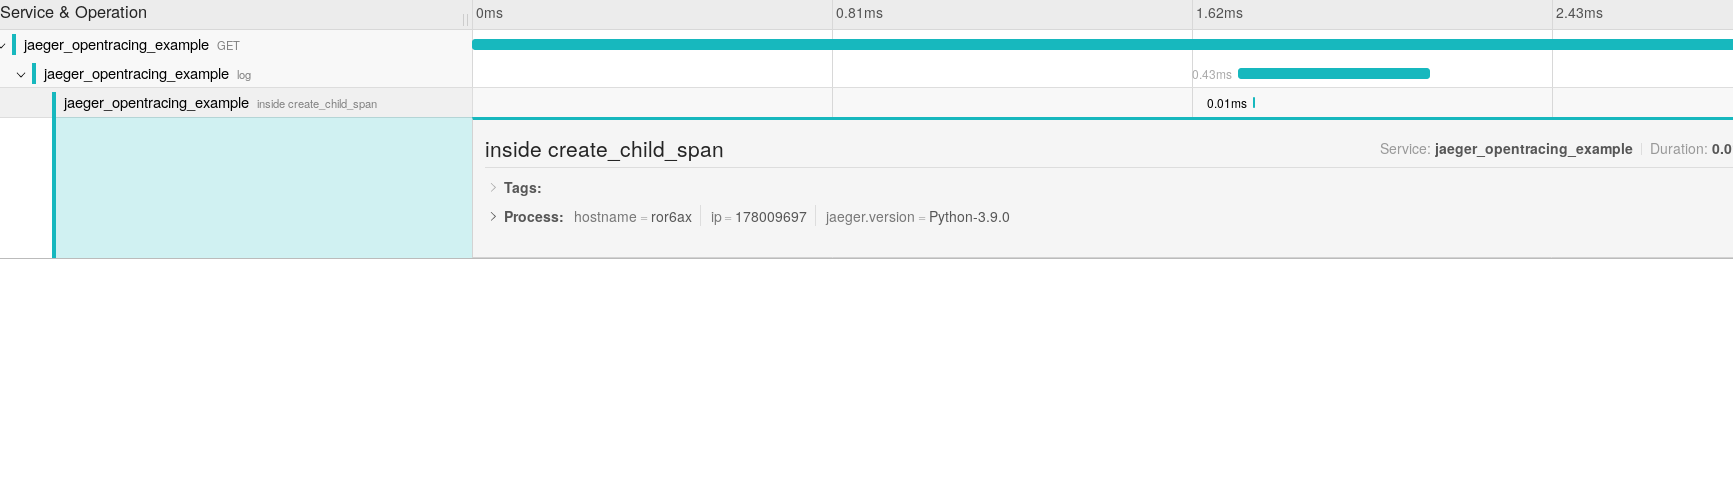Click the 2.43ms timeline tick label
This screenshot has width=1733, height=501.
coord(1579,14)
